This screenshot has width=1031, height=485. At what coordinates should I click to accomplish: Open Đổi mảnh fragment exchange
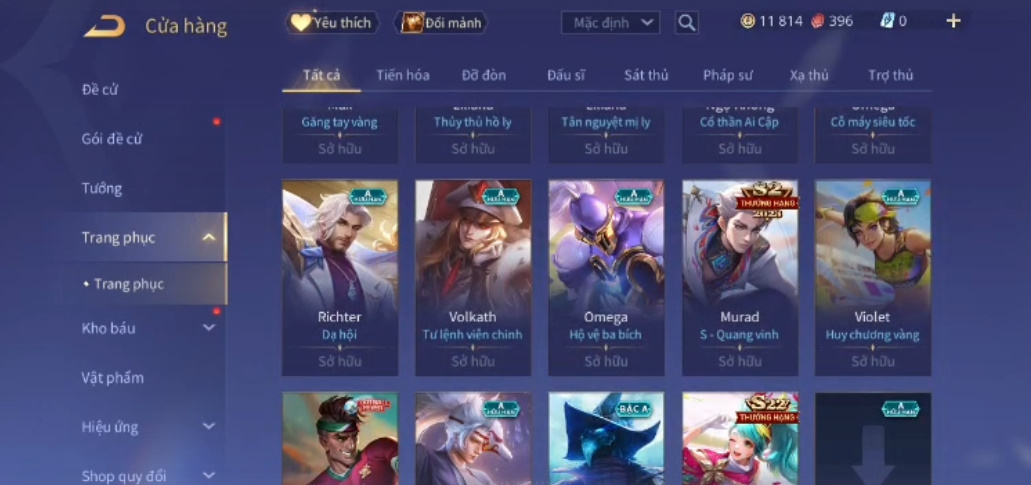(441, 23)
